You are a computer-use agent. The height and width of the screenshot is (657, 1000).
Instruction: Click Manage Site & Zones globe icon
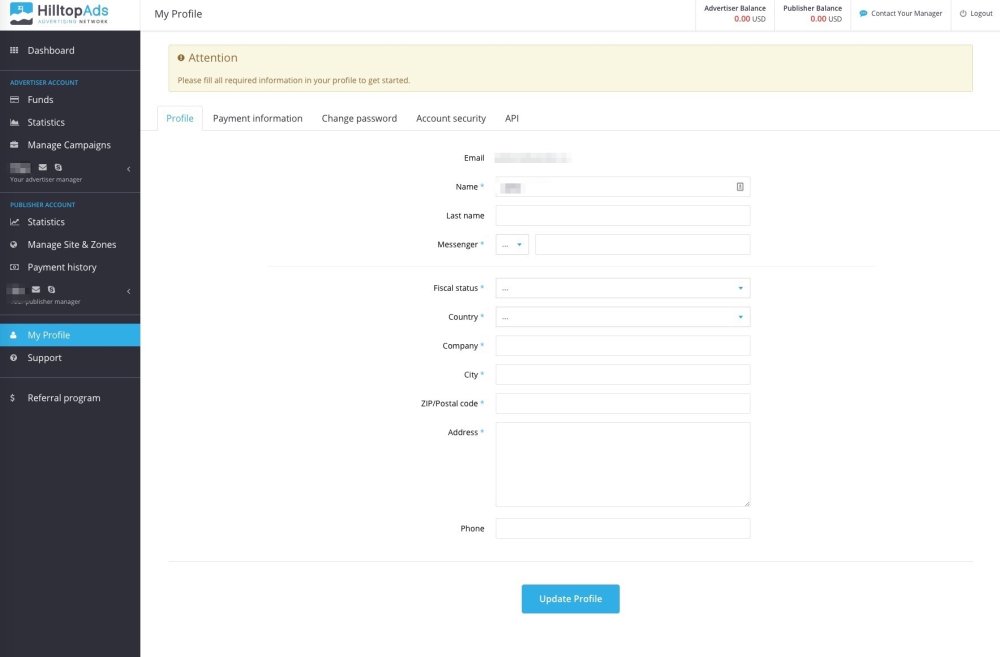(x=14, y=244)
